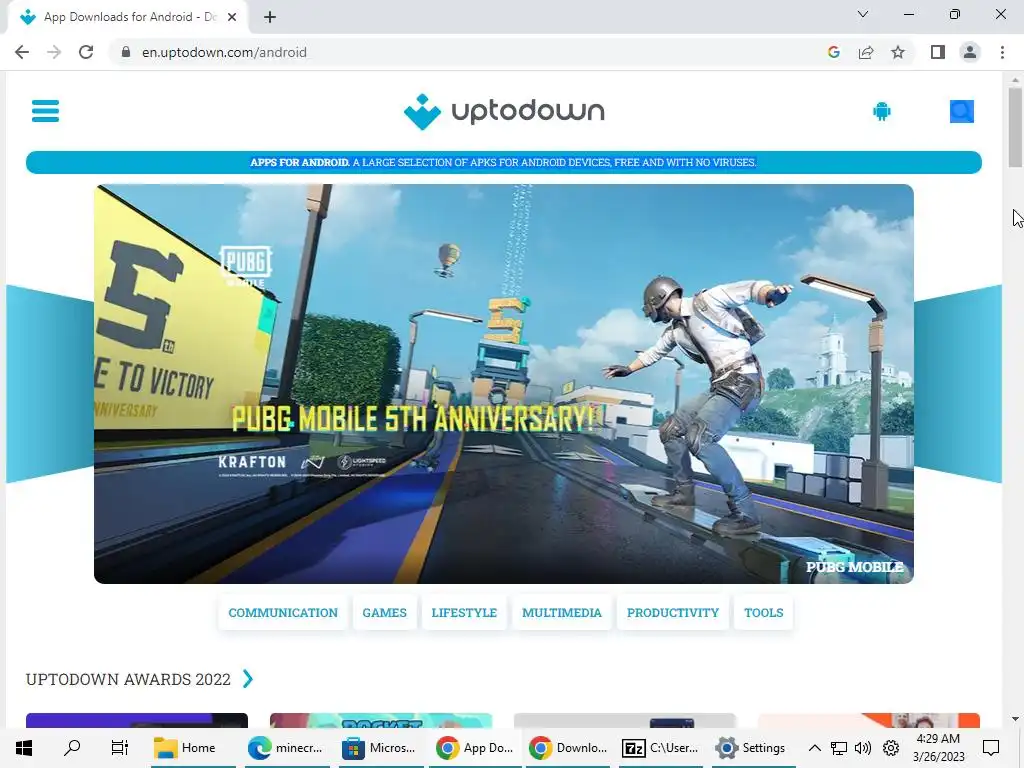Click the gear icon in system tray
1024x768 pixels.
[x=891, y=748]
